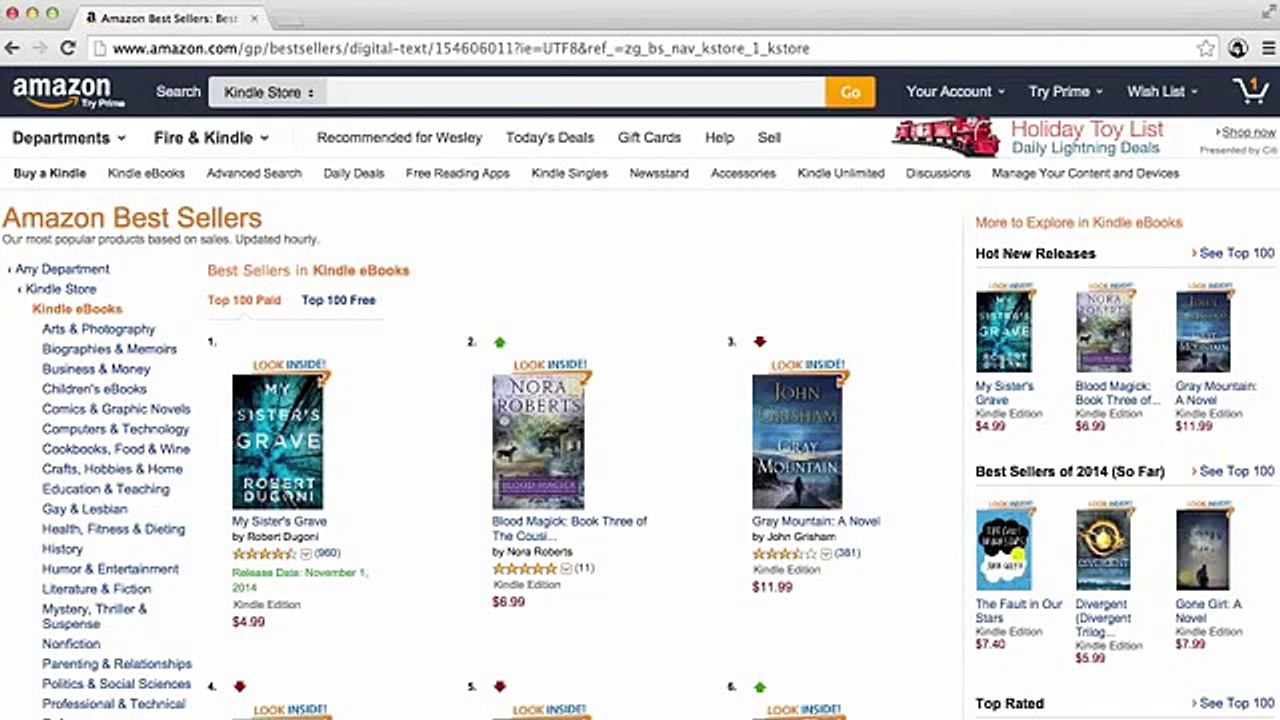Switch to the Top 100 Free tab
Image resolution: width=1280 pixels, height=720 pixels.
click(339, 300)
